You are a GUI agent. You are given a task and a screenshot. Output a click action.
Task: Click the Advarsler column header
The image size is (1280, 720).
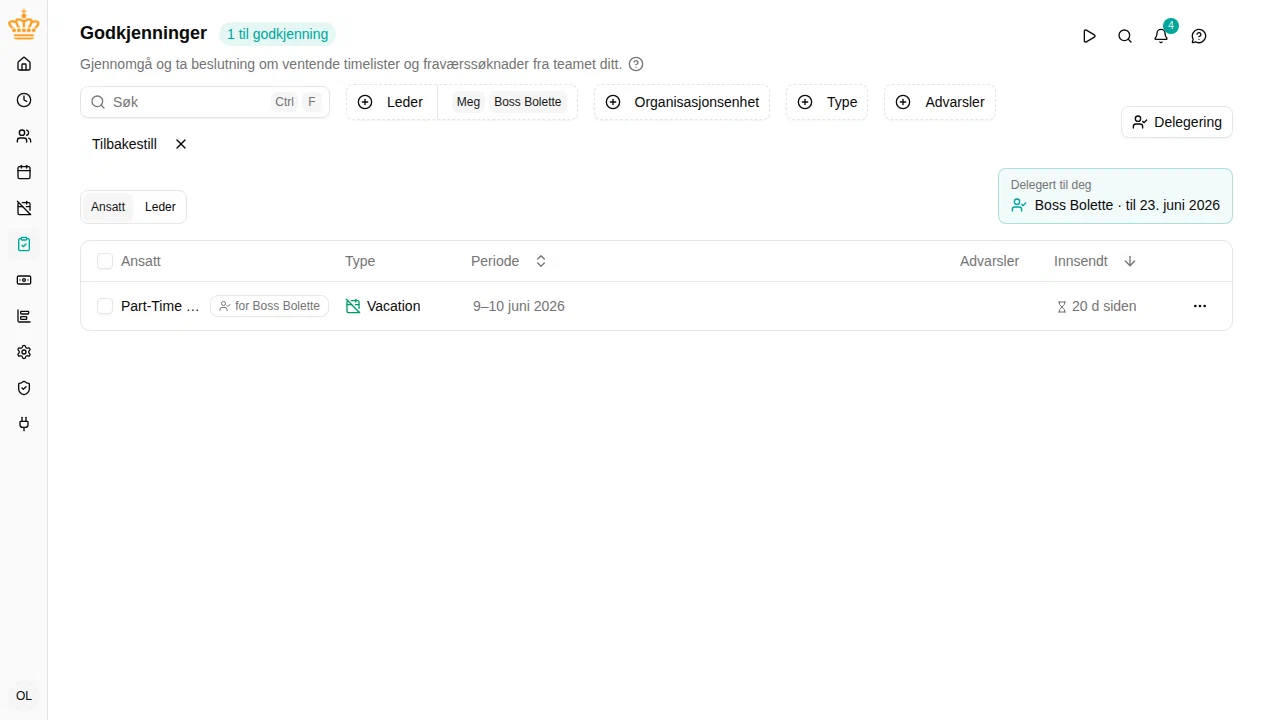[x=989, y=261]
